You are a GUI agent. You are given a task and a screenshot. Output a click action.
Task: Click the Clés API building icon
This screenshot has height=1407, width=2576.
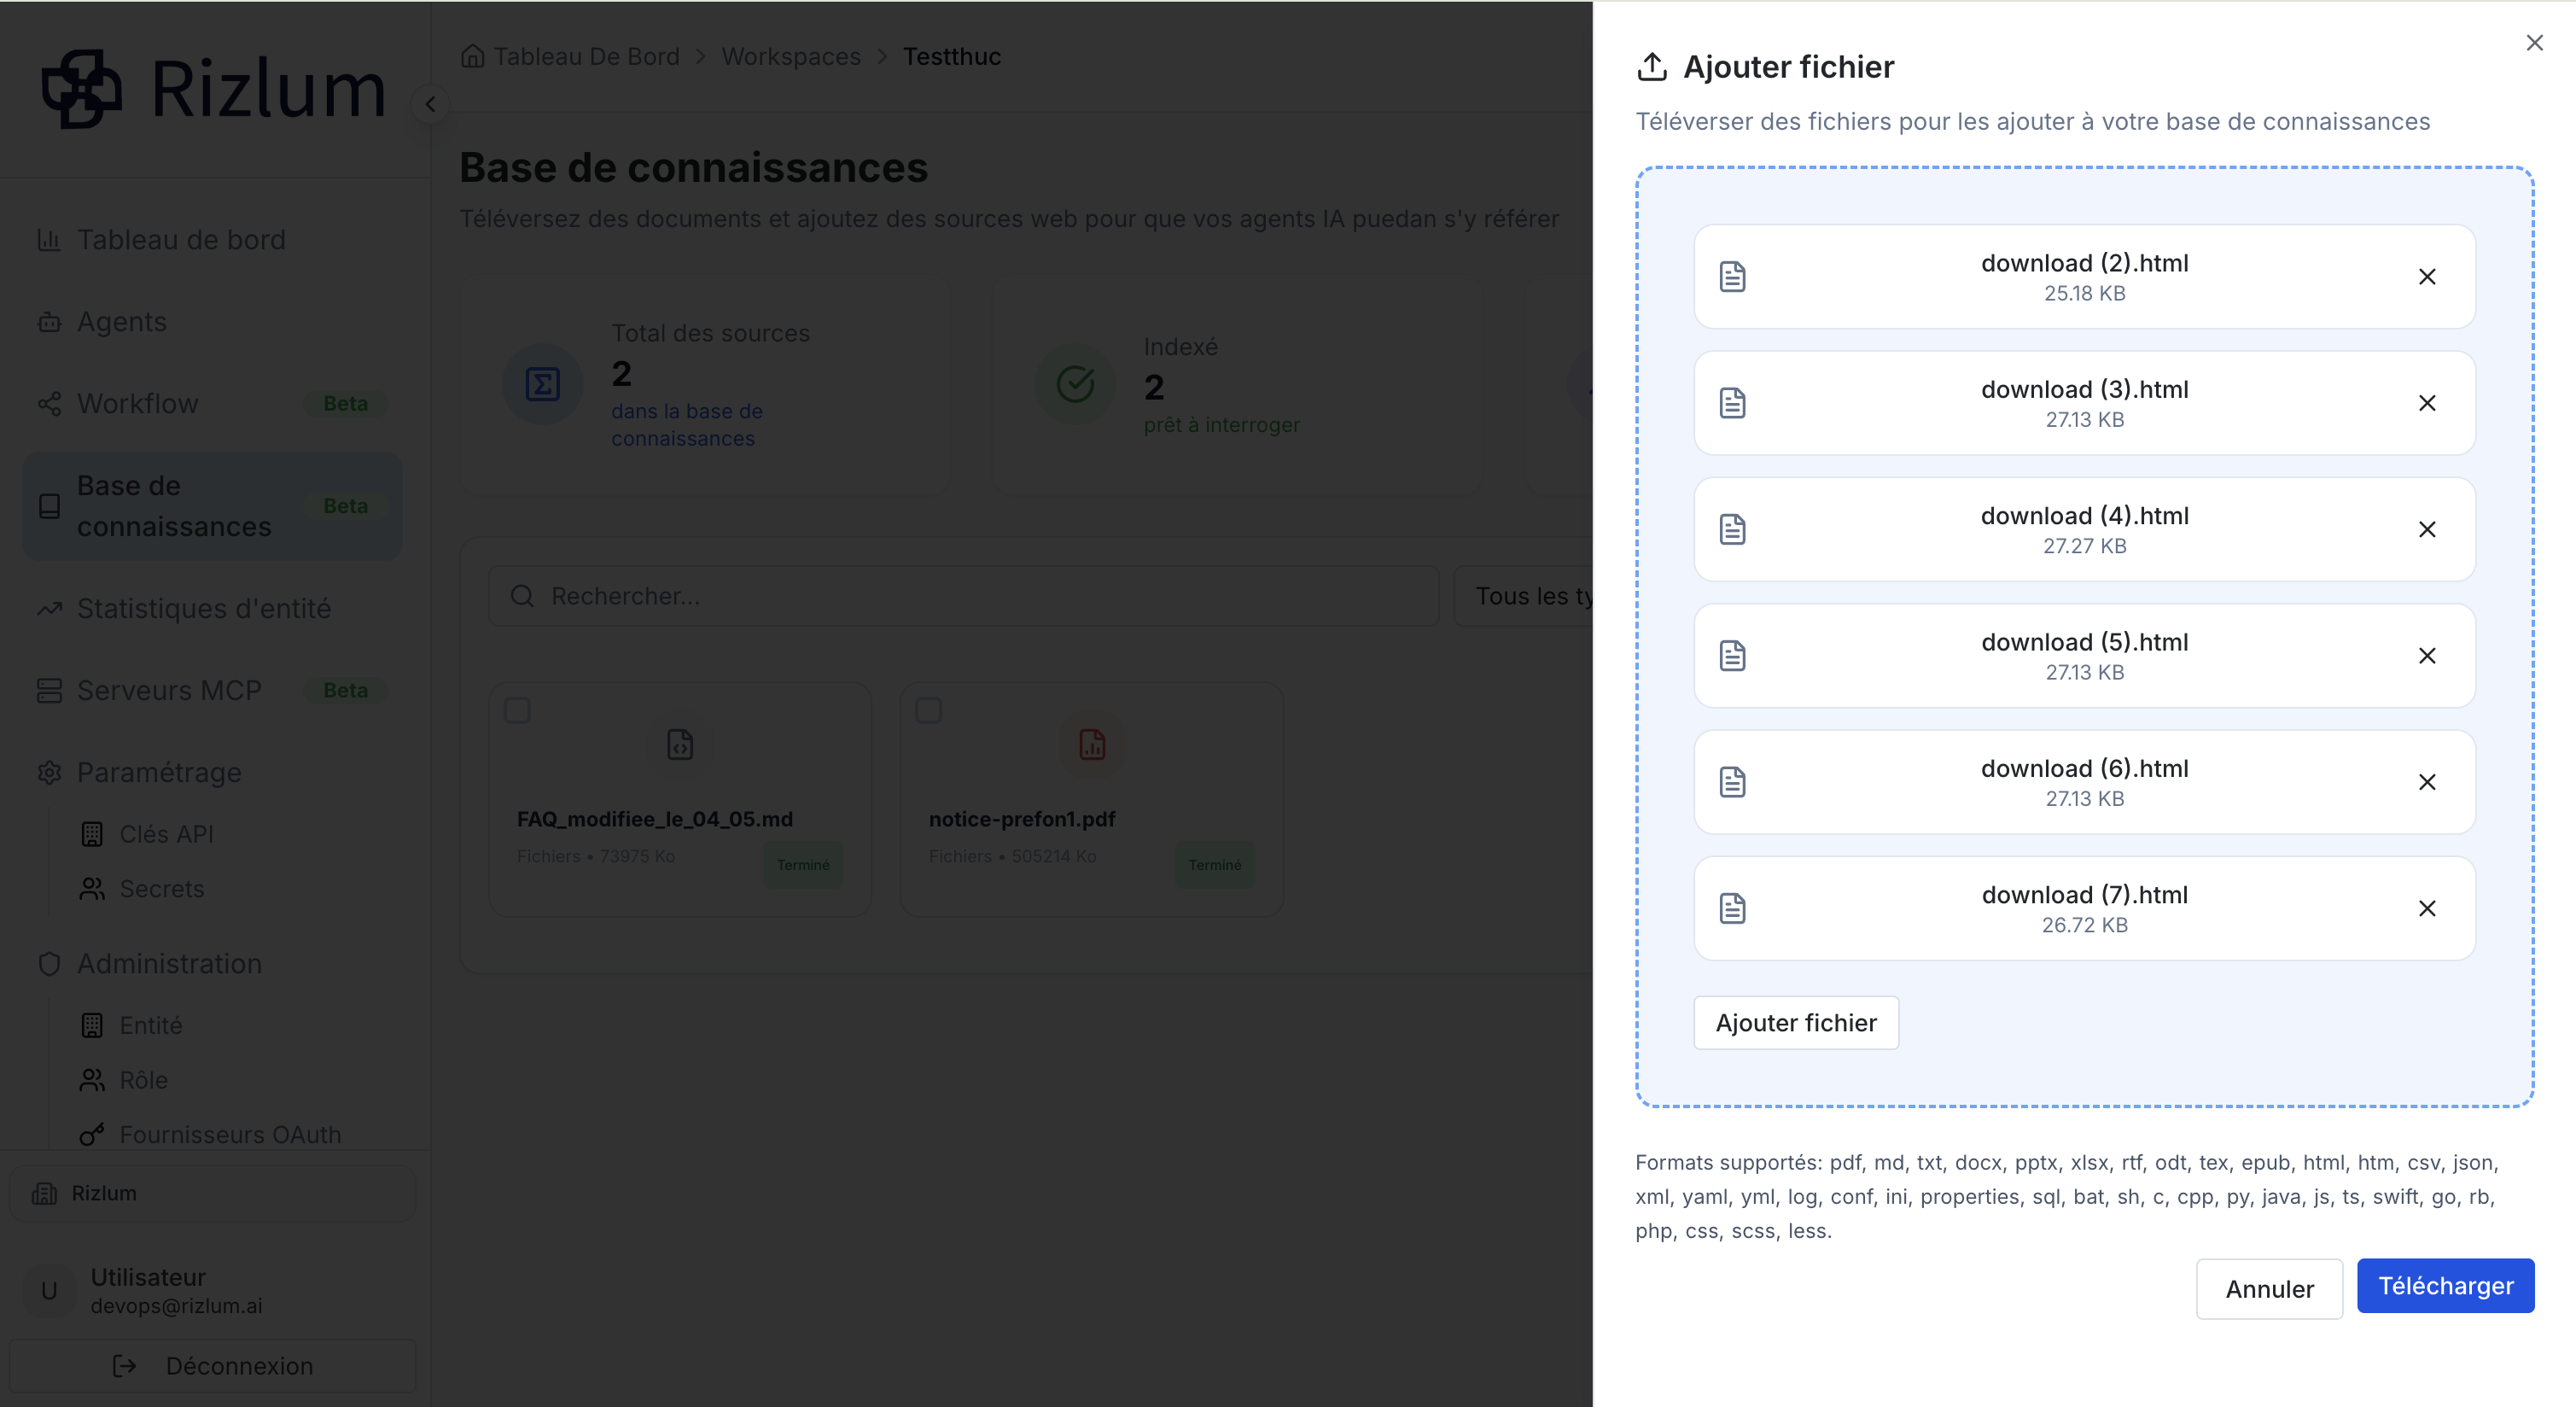click(x=92, y=834)
